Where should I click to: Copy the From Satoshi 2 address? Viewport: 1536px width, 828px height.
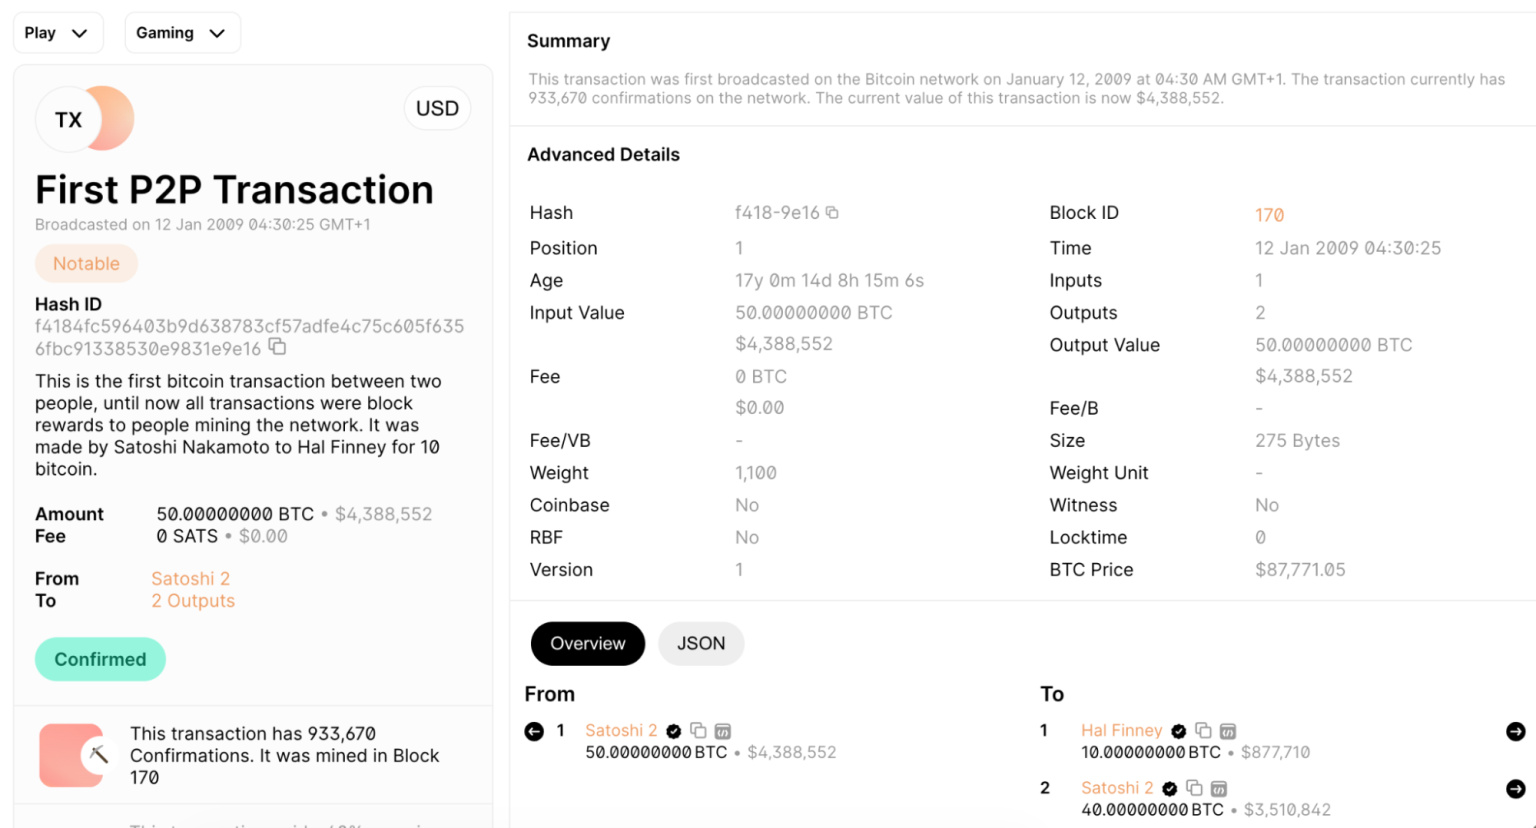point(698,731)
